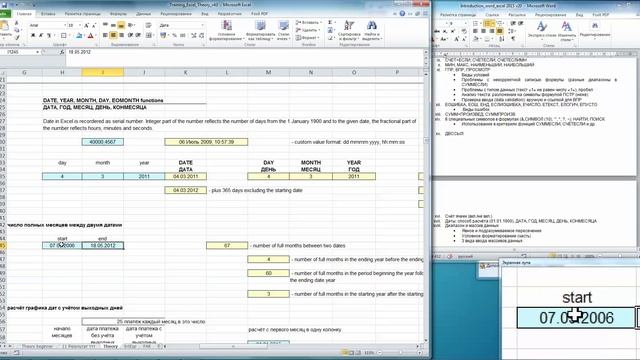640x360 pixels.
Task: Click the Orientation icon in Excel alignment group
Action: [131, 25]
